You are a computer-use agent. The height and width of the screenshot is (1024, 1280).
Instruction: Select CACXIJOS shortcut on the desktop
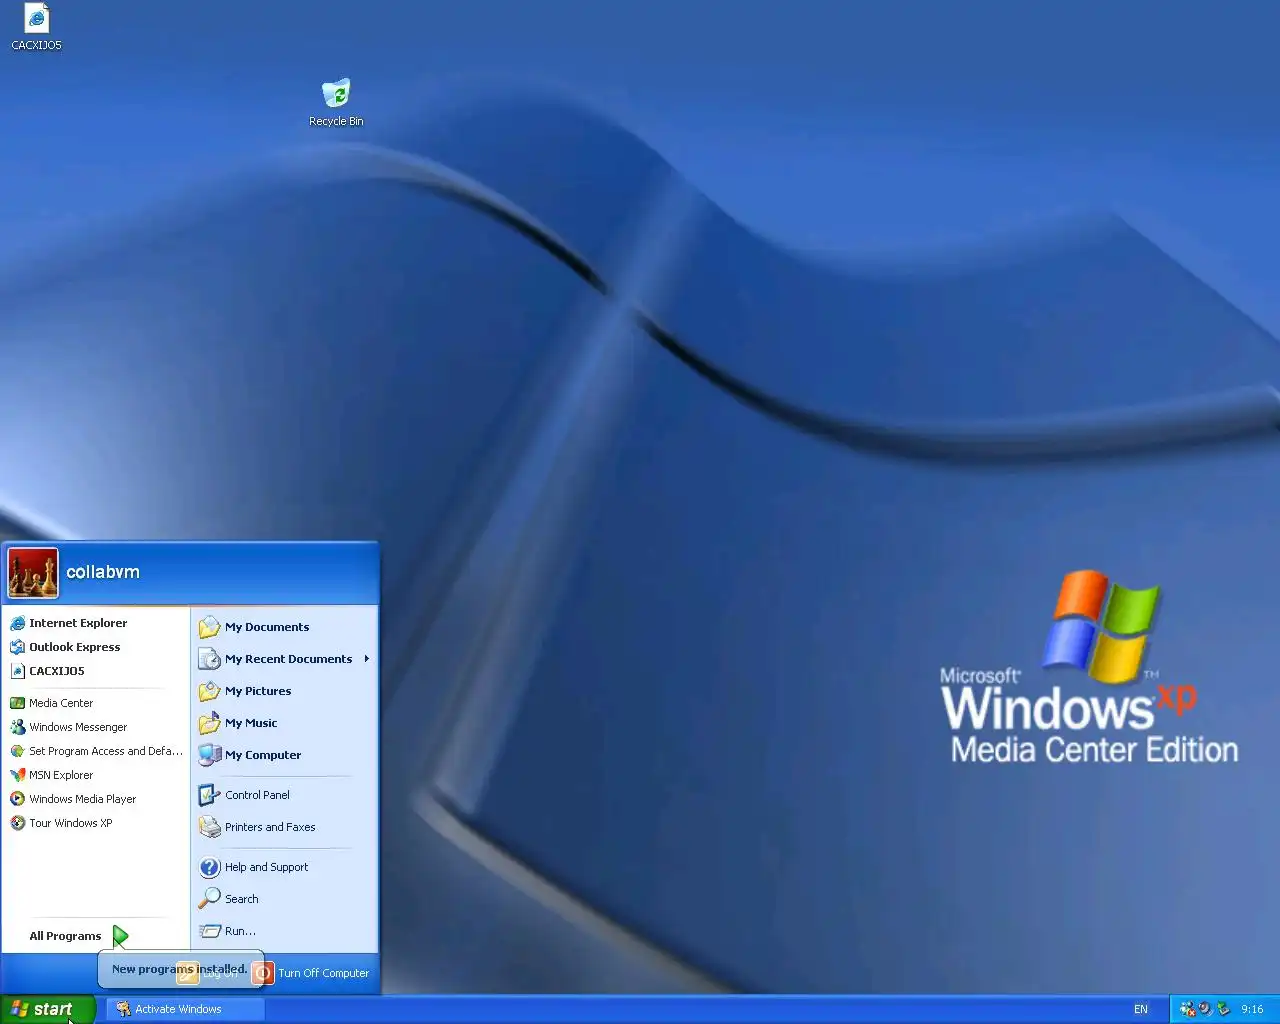pyautogui.click(x=36, y=27)
